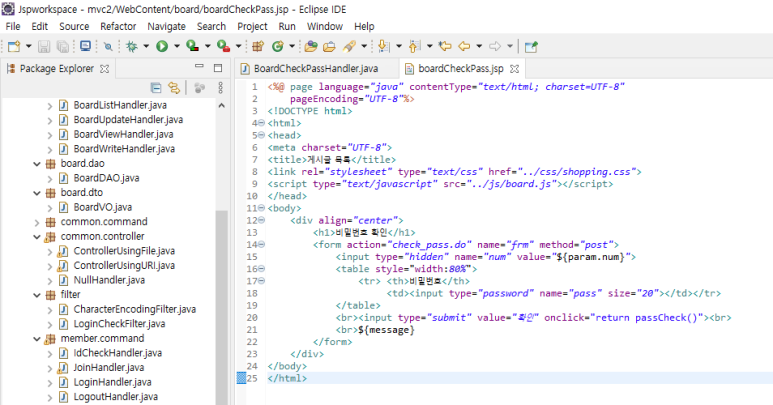Select BoardVO.java in tree
Viewport: 773px width, 405px height.
(103, 207)
